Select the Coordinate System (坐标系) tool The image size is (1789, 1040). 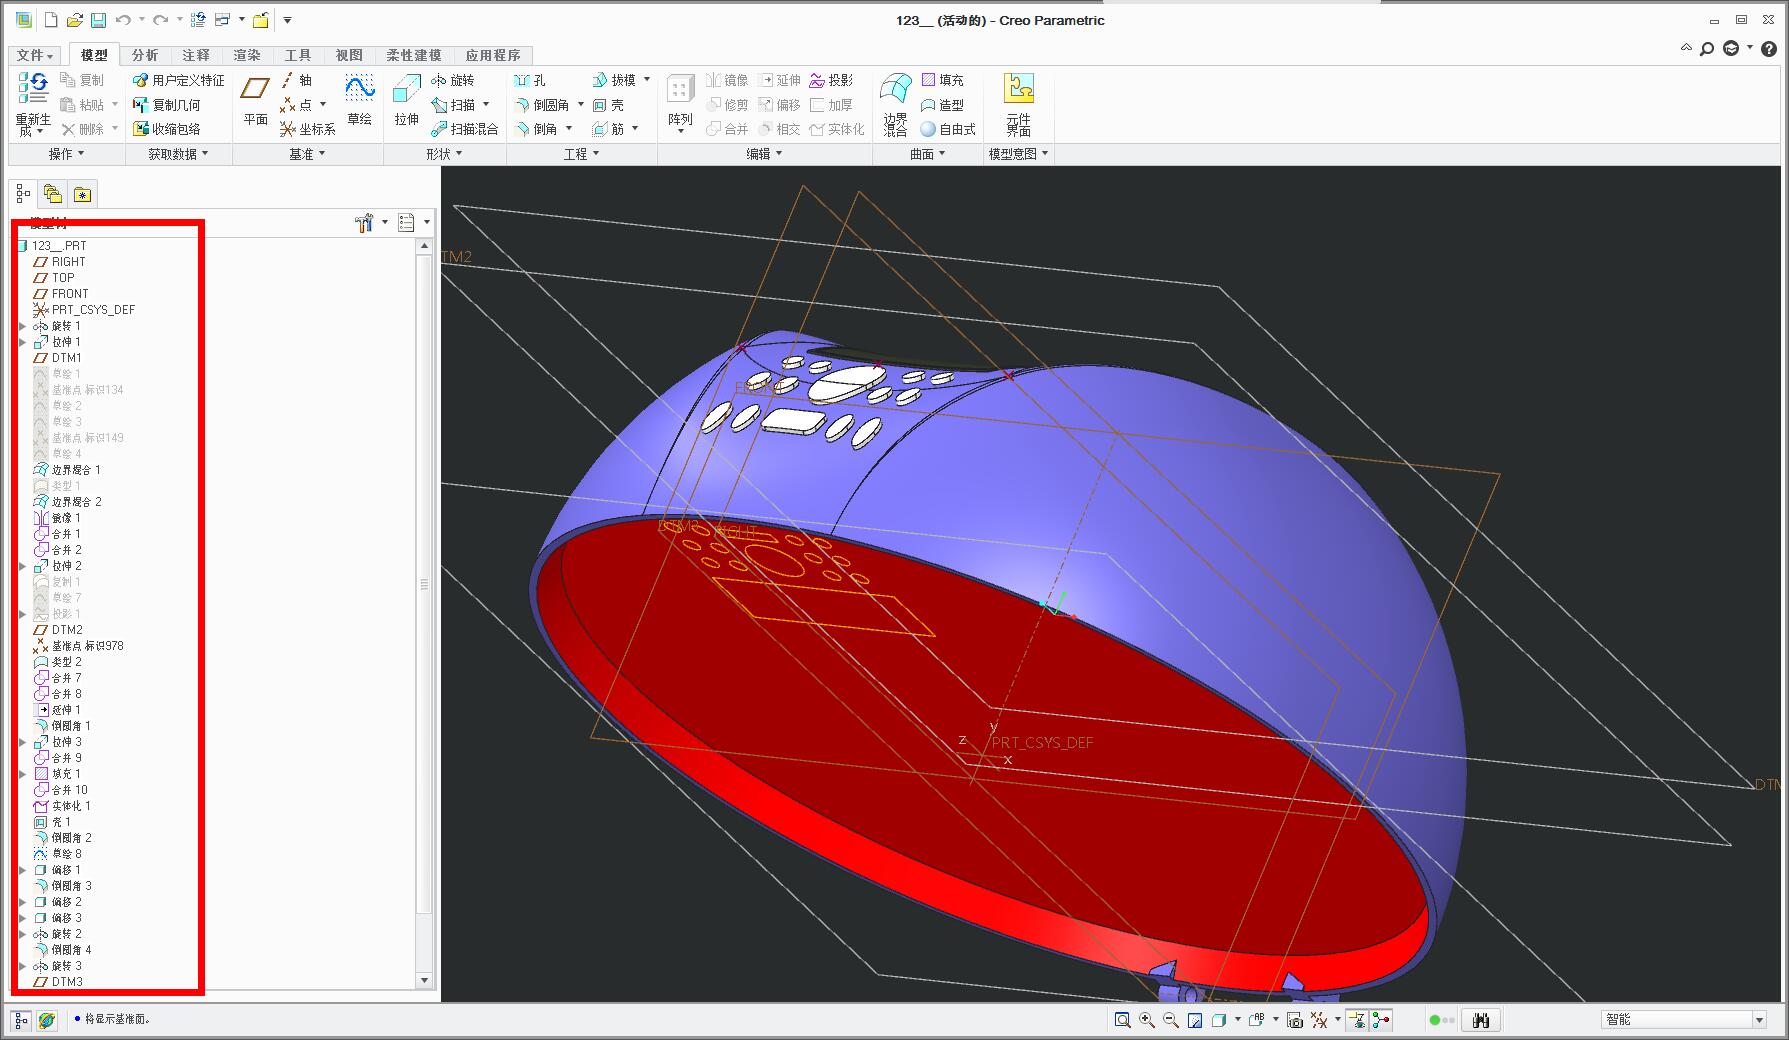(x=308, y=129)
